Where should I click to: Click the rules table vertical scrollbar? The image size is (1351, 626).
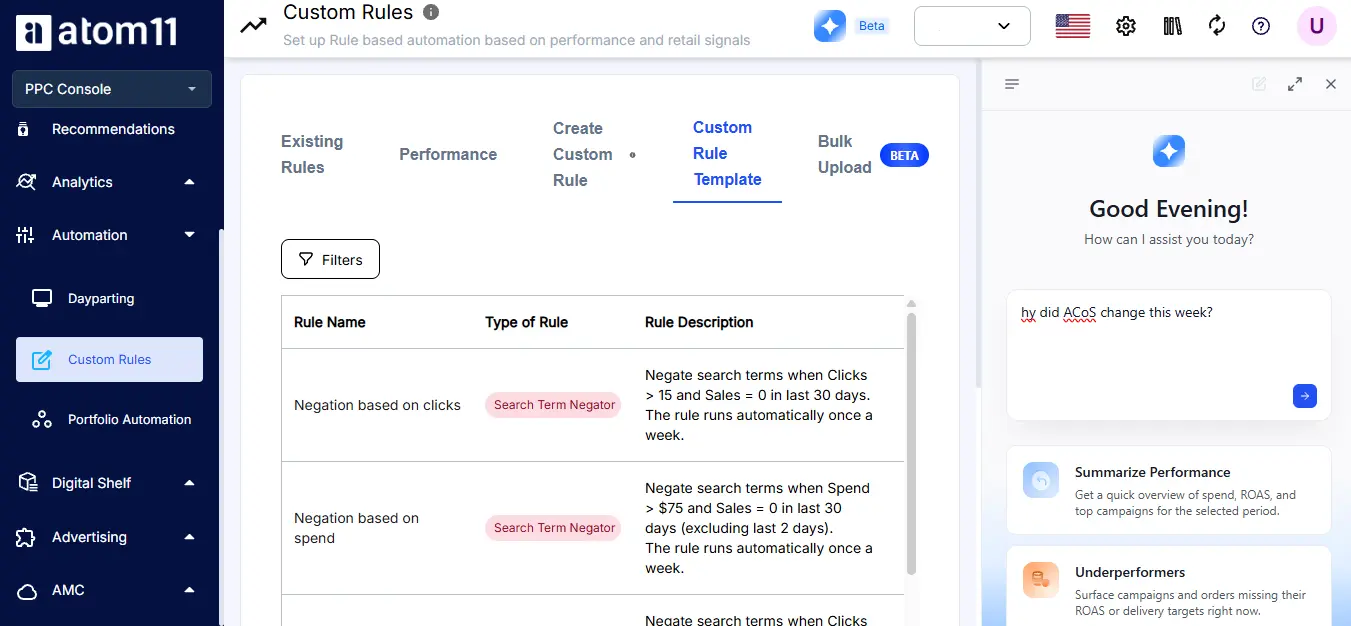tap(911, 443)
